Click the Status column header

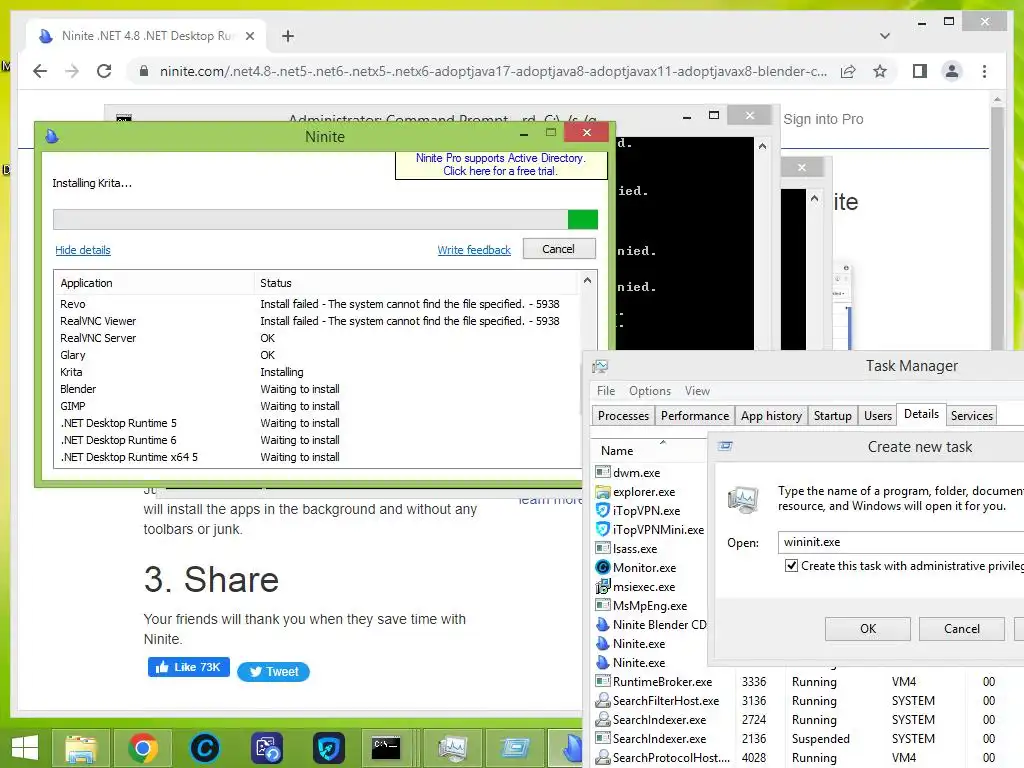click(x=416, y=283)
